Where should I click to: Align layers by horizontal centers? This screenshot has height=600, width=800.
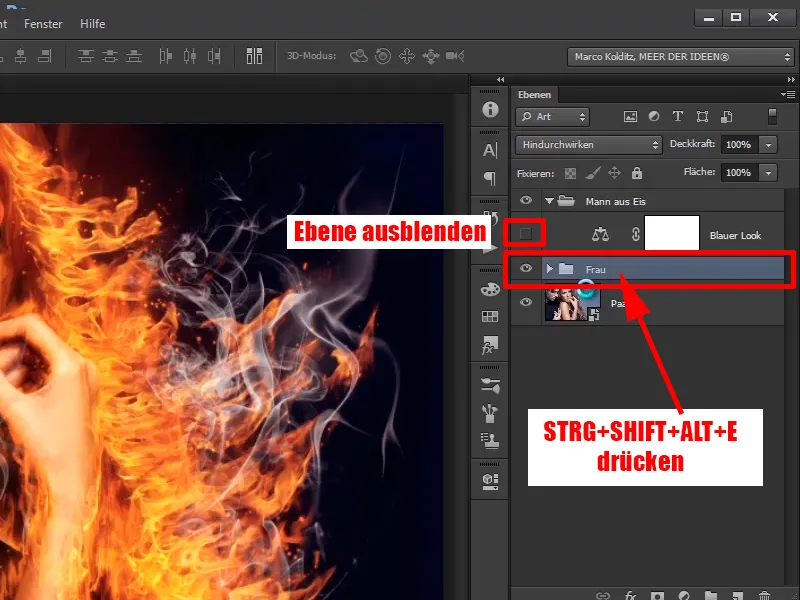20,56
